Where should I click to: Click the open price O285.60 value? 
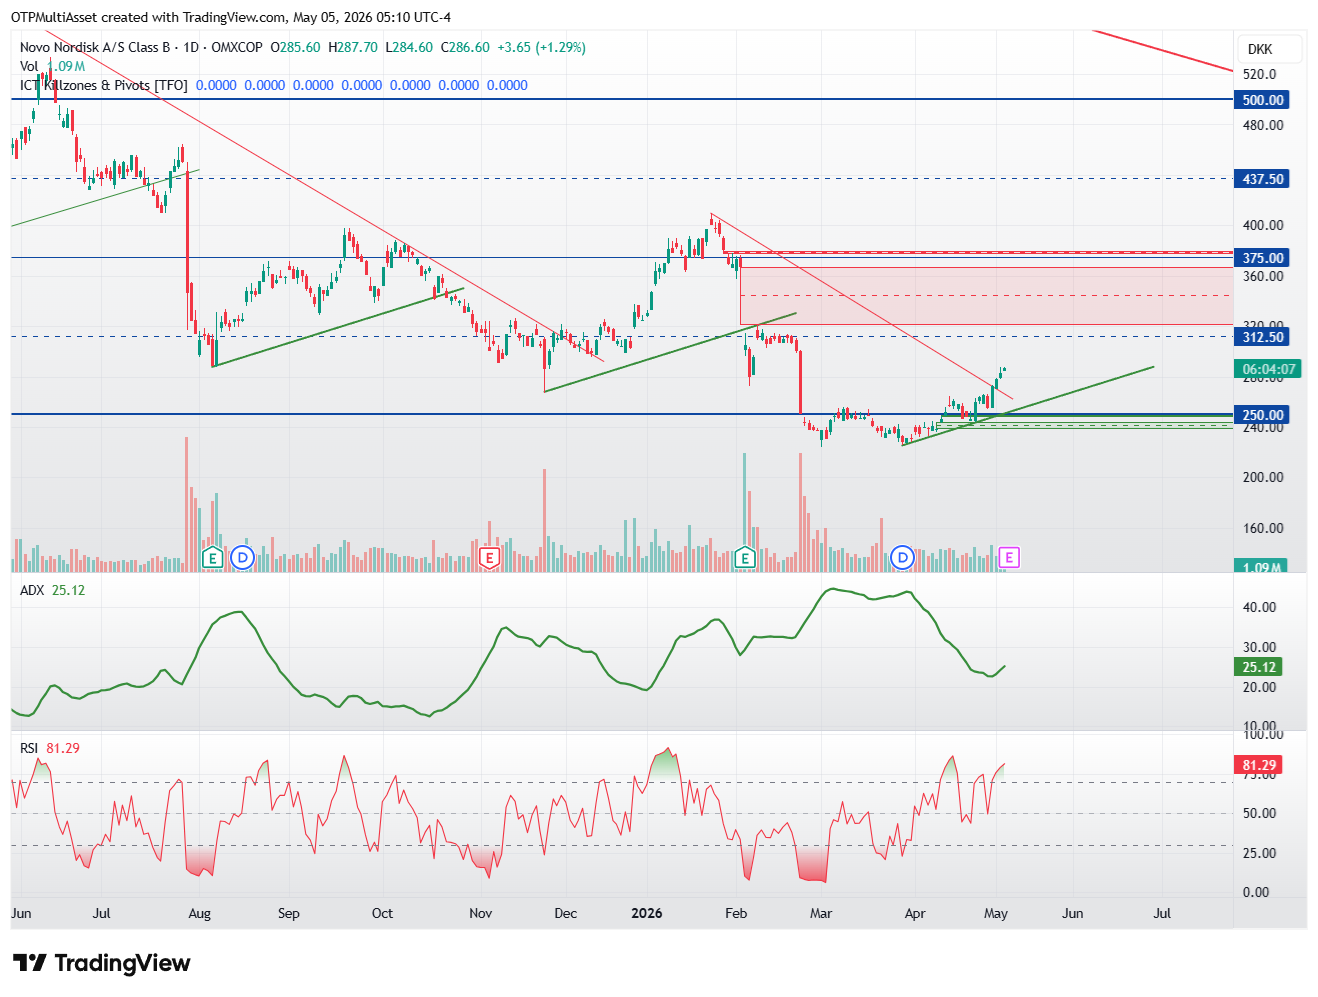pyautogui.click(x=296, y=47)
